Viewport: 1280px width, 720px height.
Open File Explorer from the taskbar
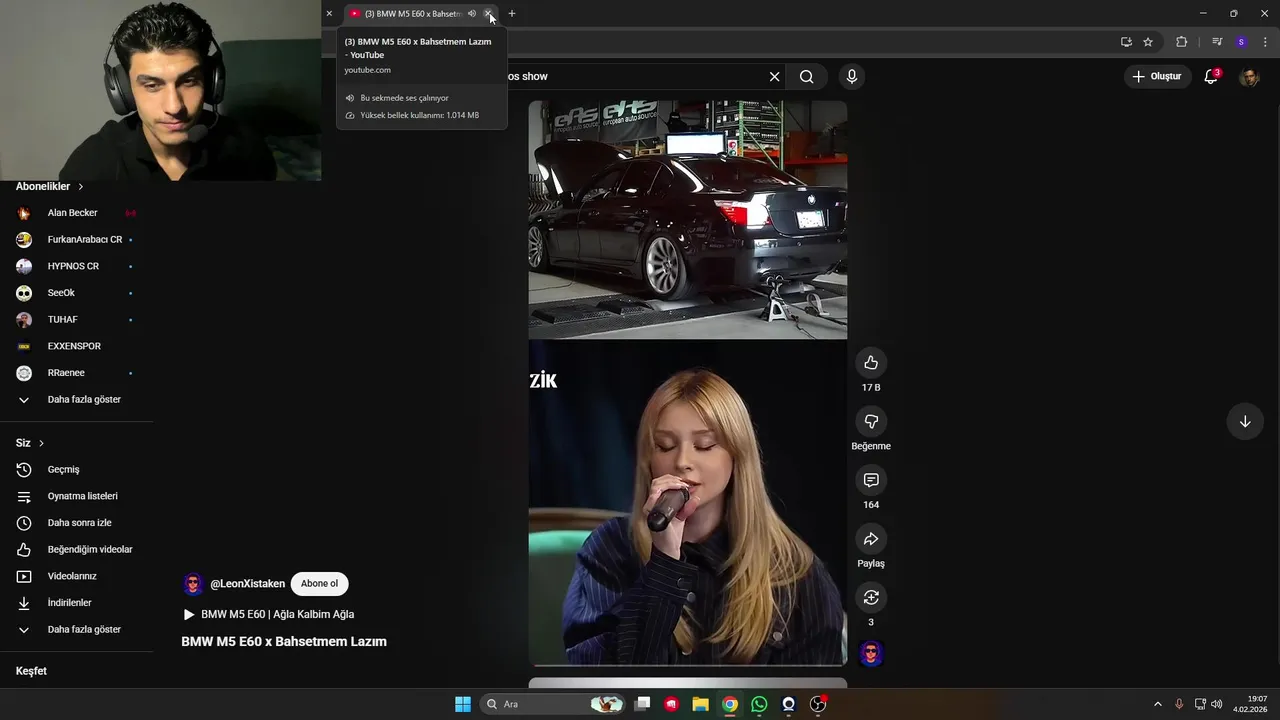pos(701,704)
